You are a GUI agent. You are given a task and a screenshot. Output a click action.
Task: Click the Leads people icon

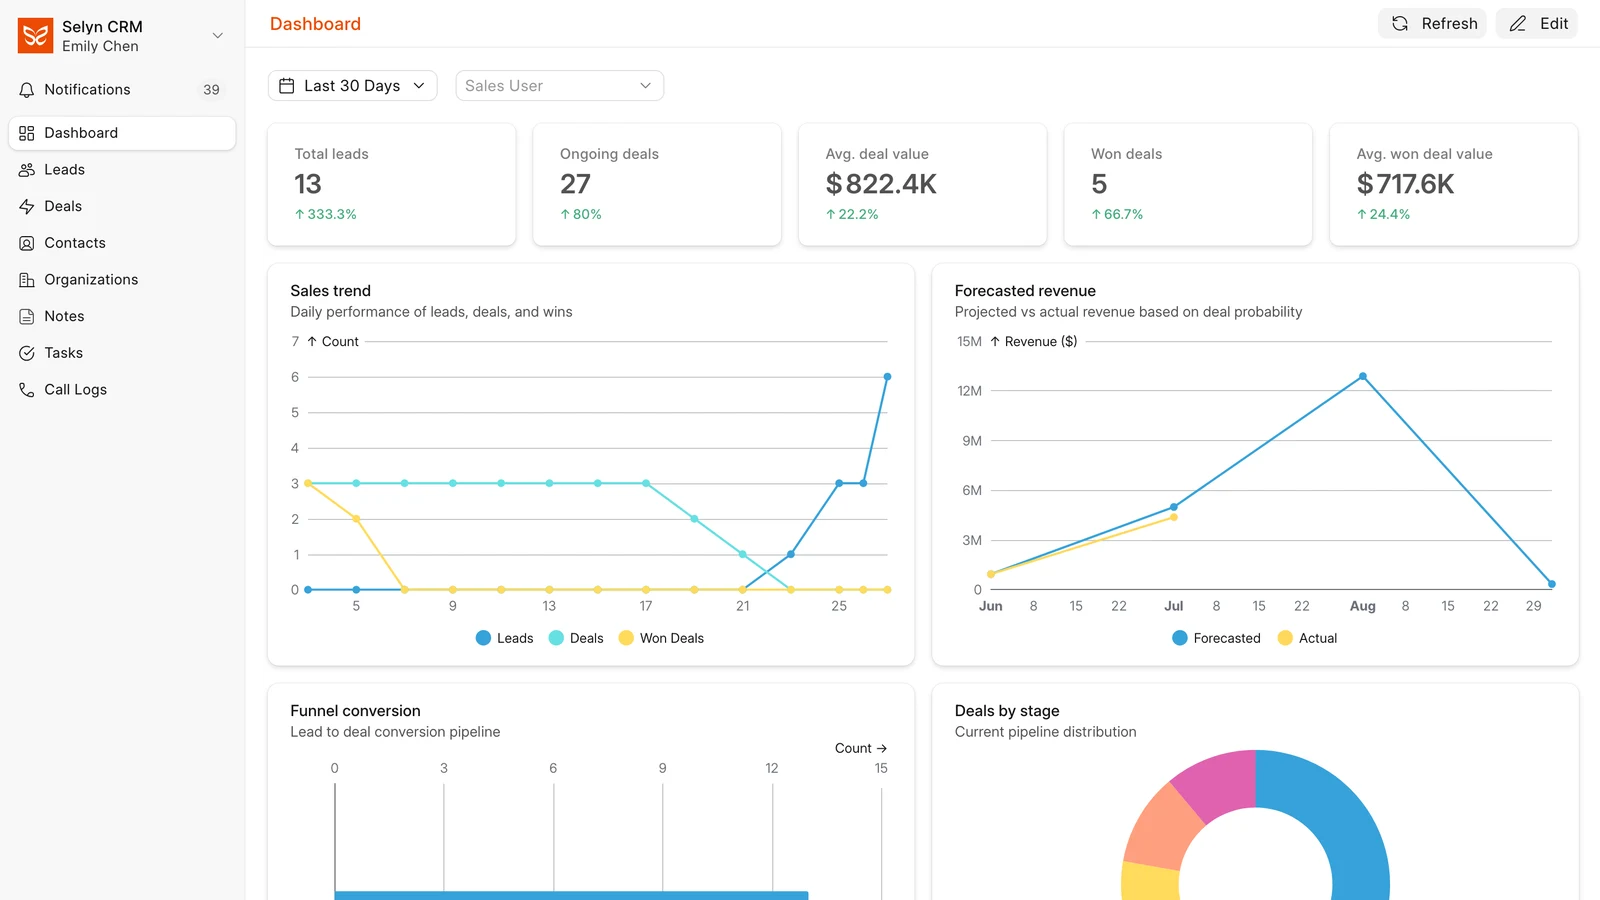27,170
